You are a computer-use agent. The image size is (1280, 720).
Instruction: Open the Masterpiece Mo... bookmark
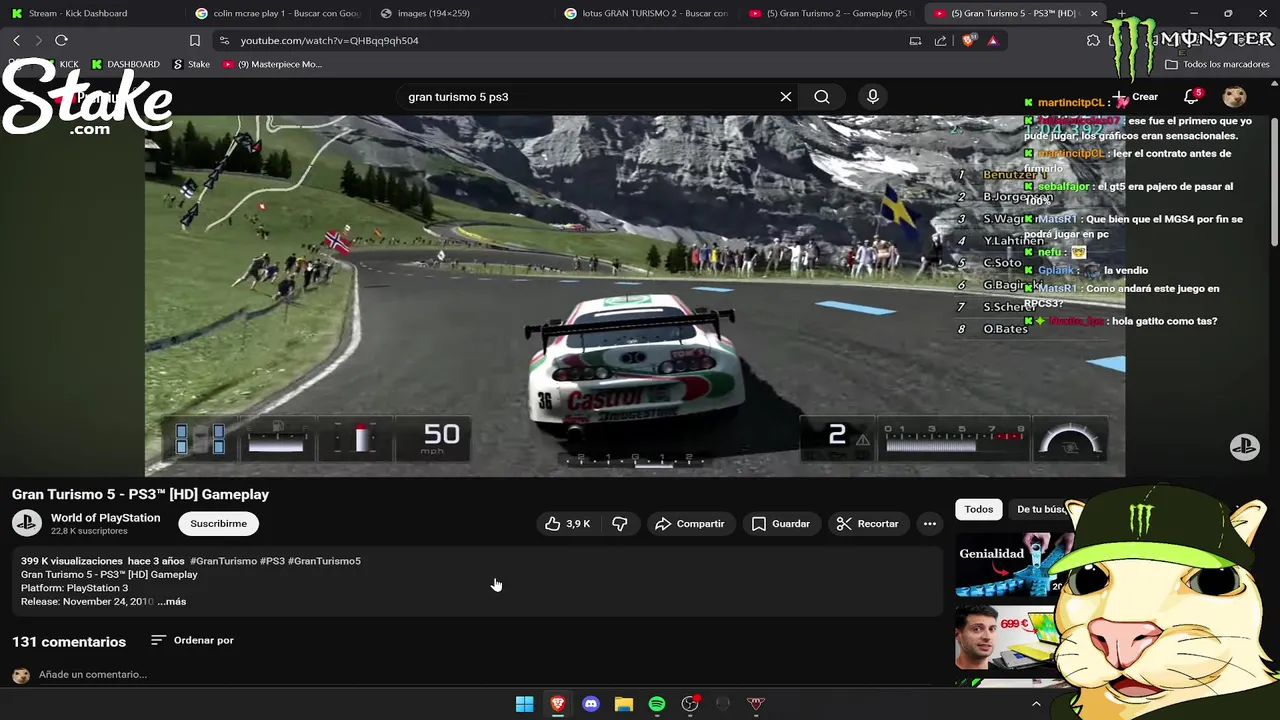(272, 64)
